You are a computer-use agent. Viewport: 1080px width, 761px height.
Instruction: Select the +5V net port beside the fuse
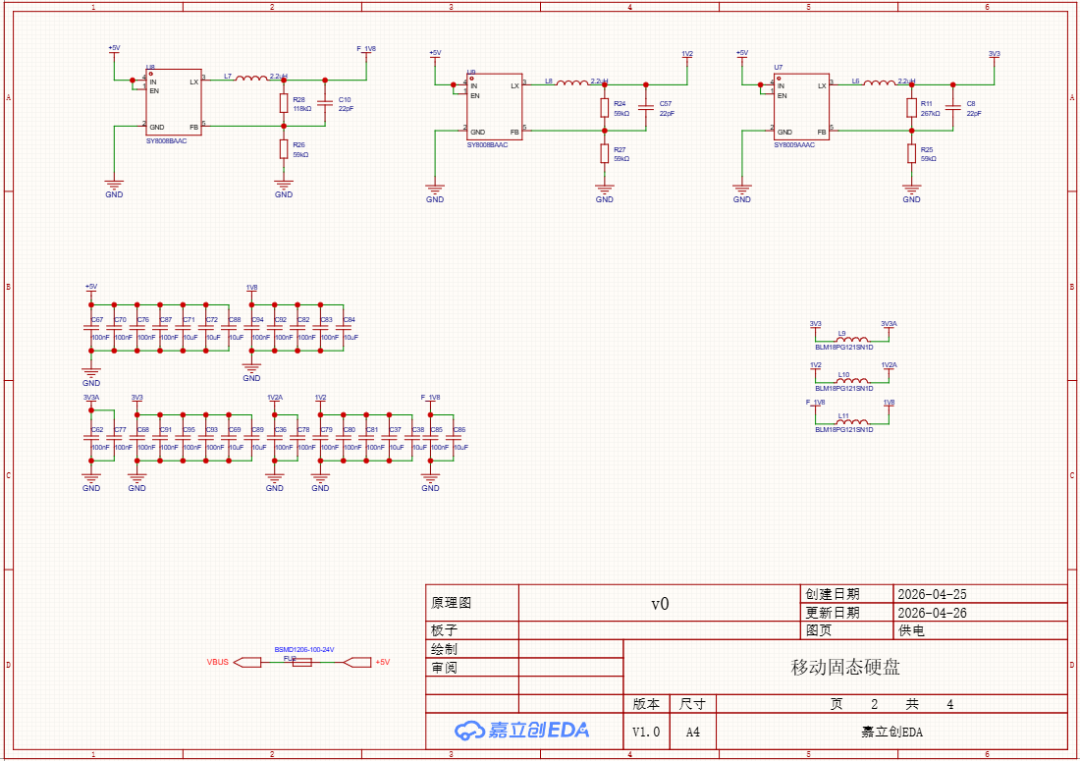point(357,663)
